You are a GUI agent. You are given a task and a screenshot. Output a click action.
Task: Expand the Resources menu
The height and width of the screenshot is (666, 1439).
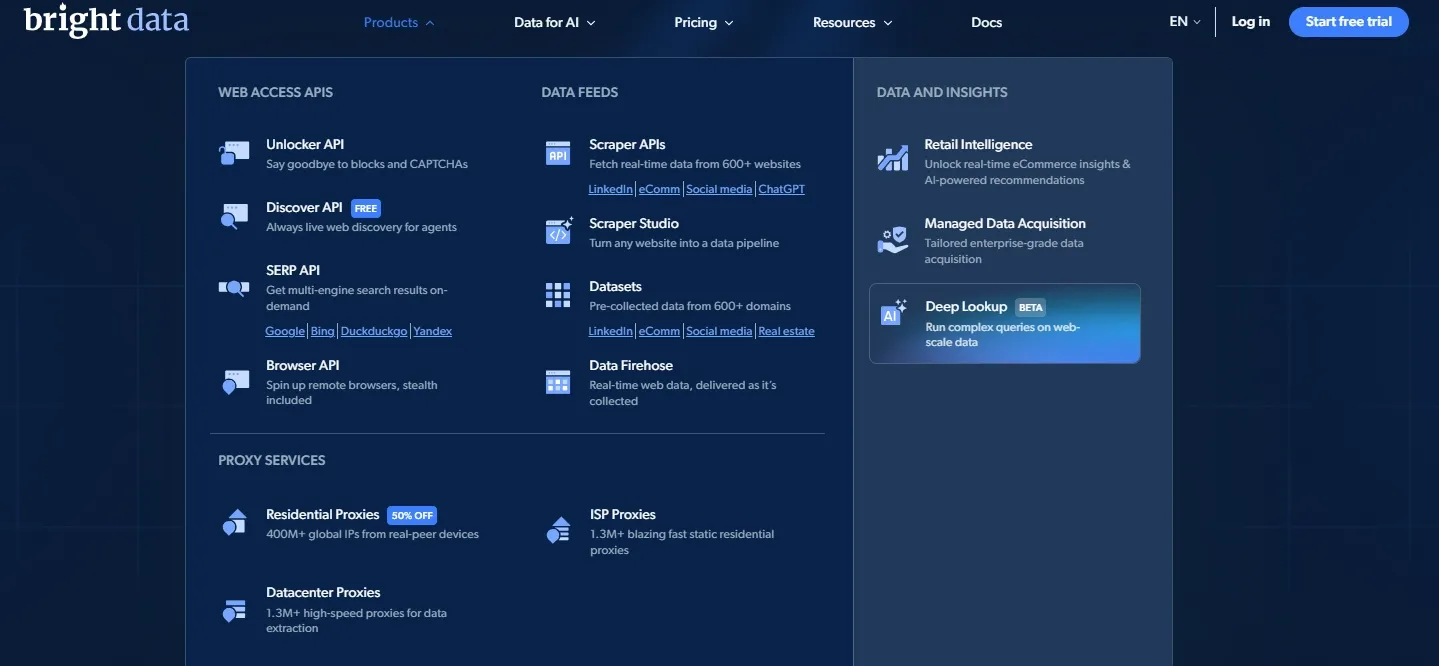[x=853, y=22]
